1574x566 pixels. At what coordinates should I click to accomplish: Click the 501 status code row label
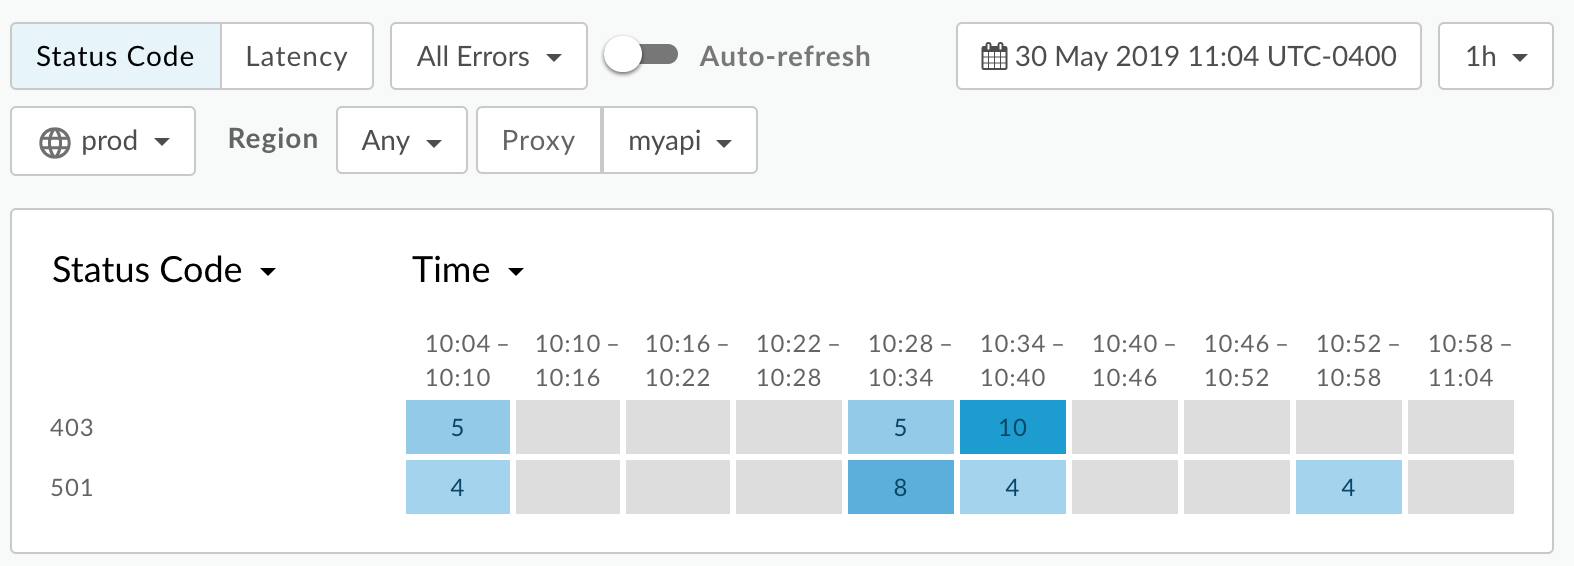click(x=72, y=488)
